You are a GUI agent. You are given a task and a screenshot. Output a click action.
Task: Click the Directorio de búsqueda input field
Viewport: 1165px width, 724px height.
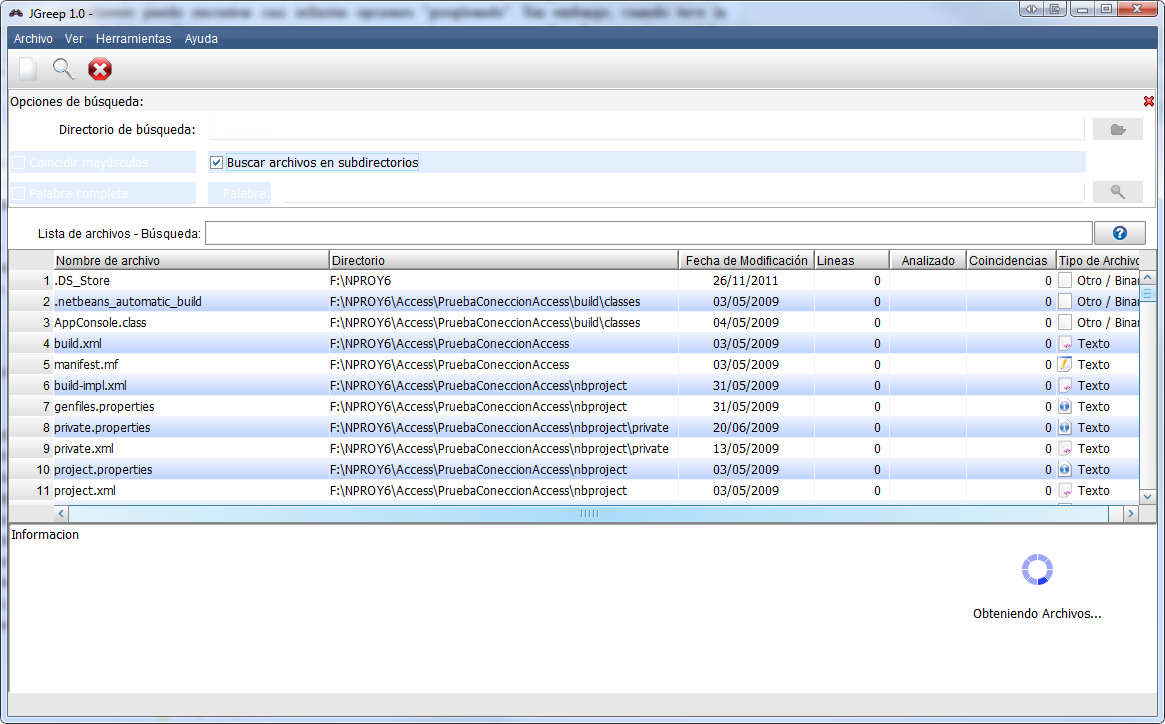click(646, 129)
